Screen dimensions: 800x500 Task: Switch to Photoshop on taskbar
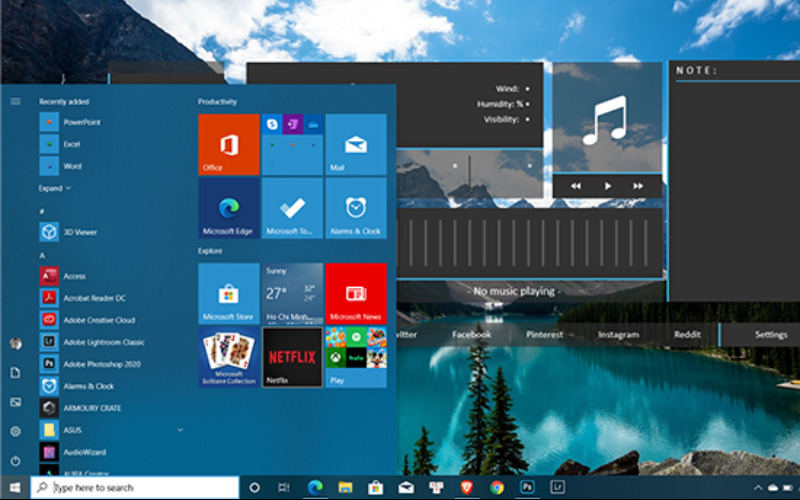pyautogui.click(x=527, y=488)
